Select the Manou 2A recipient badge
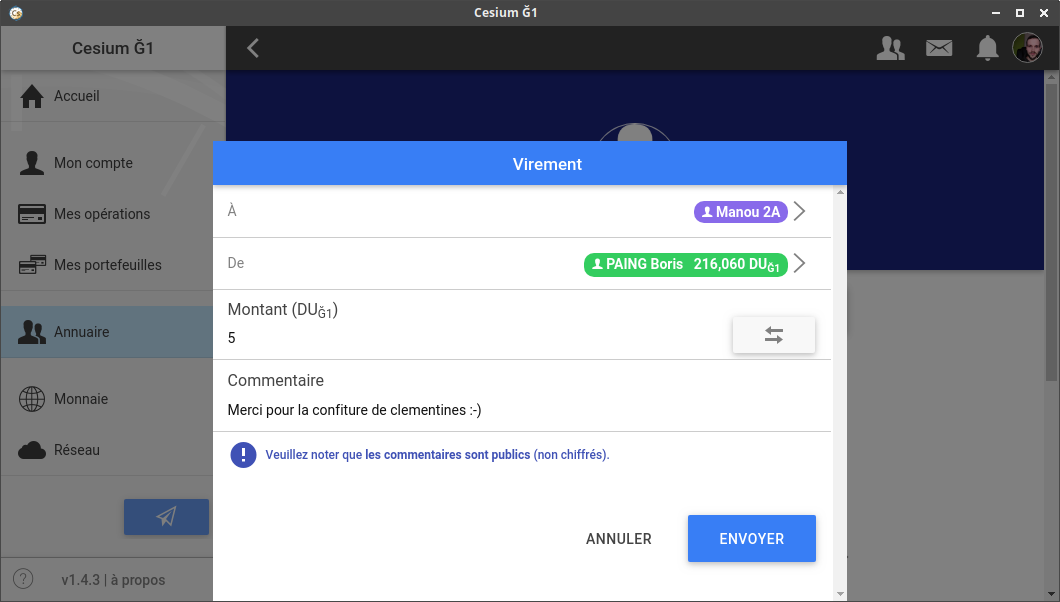The width and height of the screenshot is (1060, 602). coord(740,211)
